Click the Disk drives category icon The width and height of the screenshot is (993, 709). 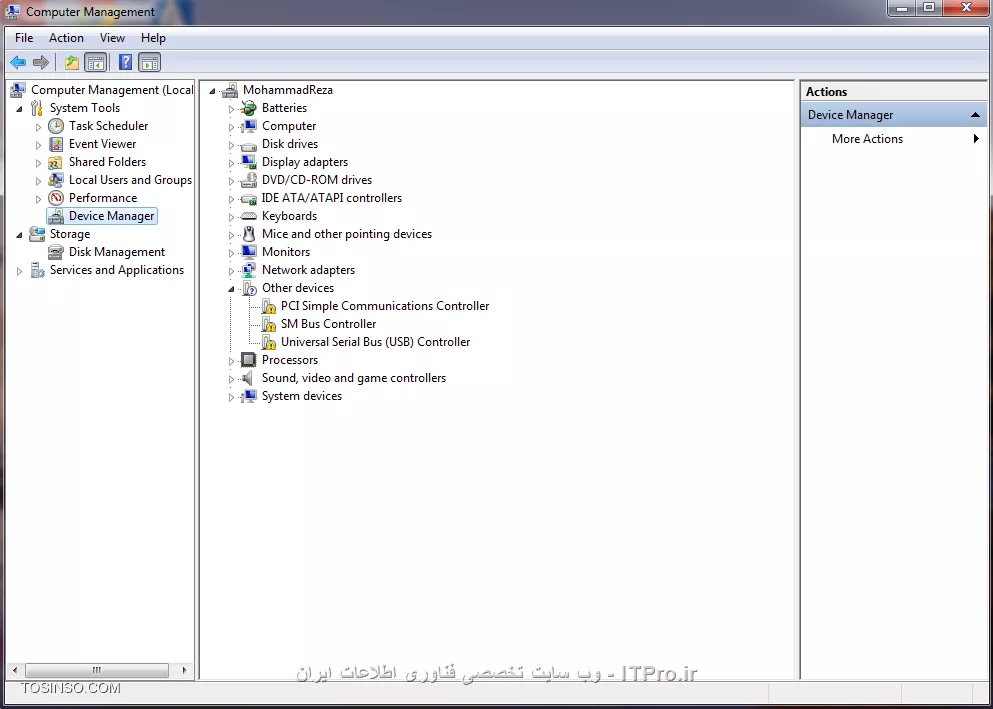point(249,144)
